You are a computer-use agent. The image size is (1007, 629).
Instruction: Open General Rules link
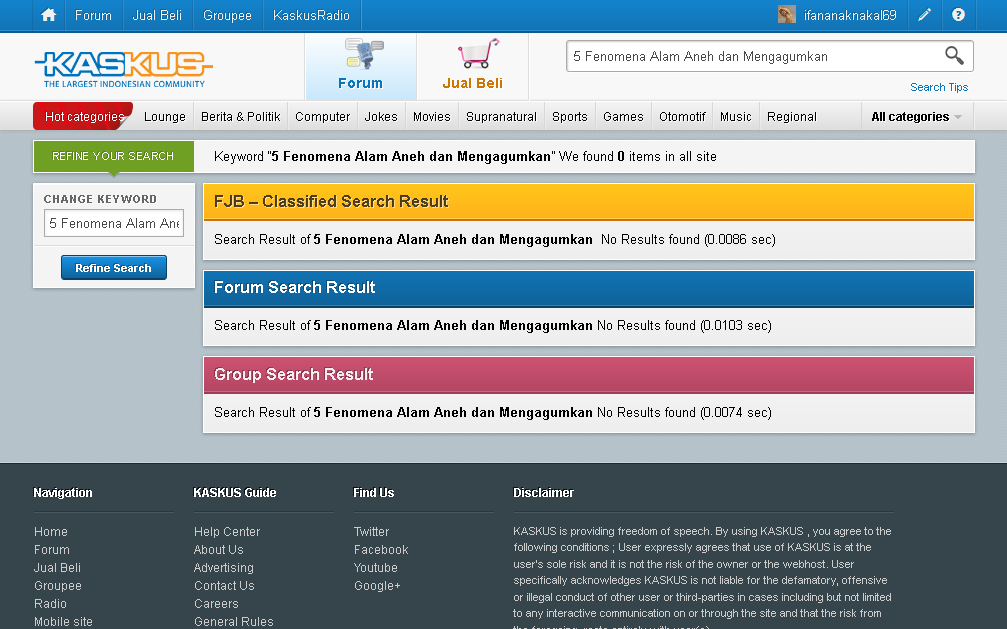pyautogui.click(x=233, y=621)
